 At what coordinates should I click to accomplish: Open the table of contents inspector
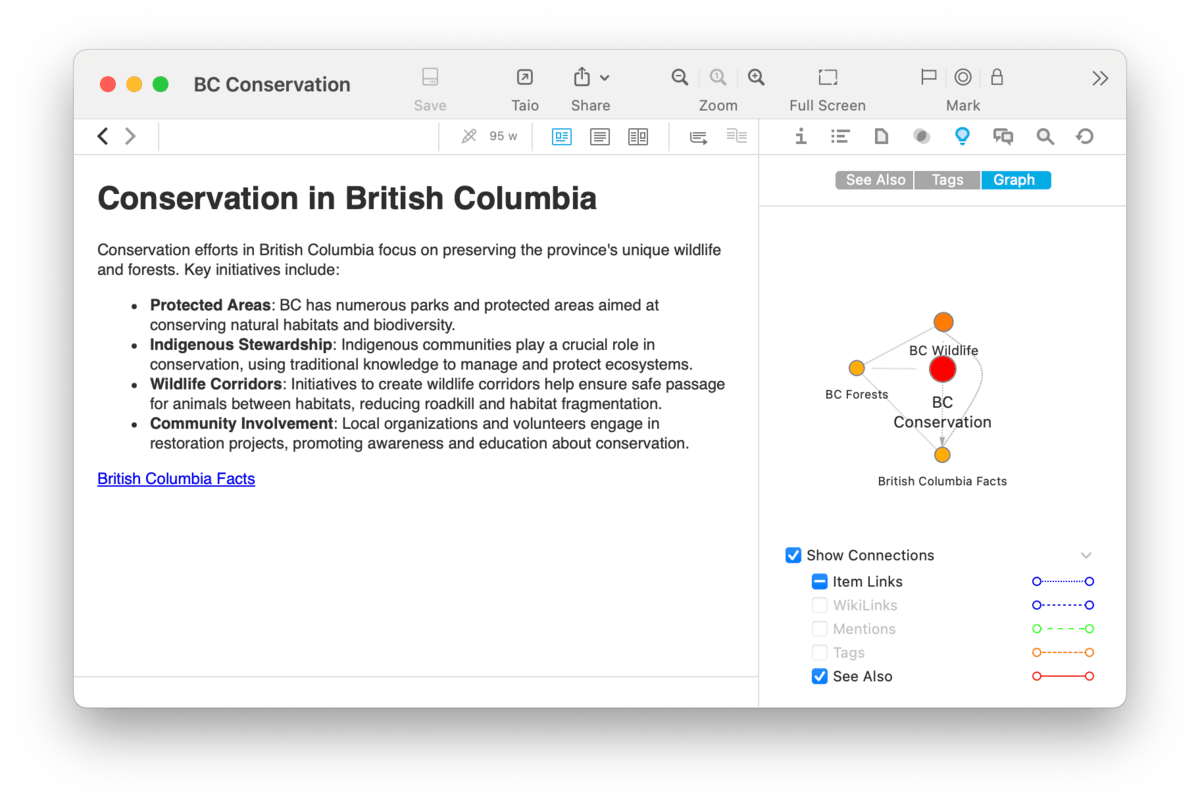coord(840,137)
